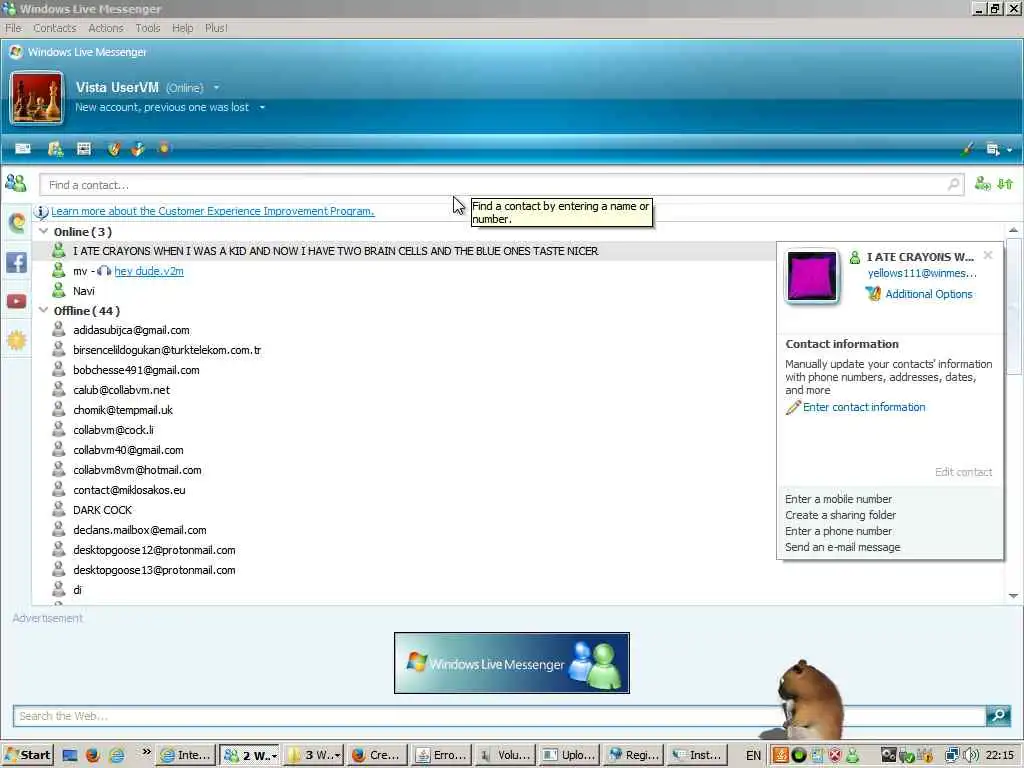Open the weather sun tab in sidebar
This screenshot has width=1024, height=768.
click(x=16, y=340)
